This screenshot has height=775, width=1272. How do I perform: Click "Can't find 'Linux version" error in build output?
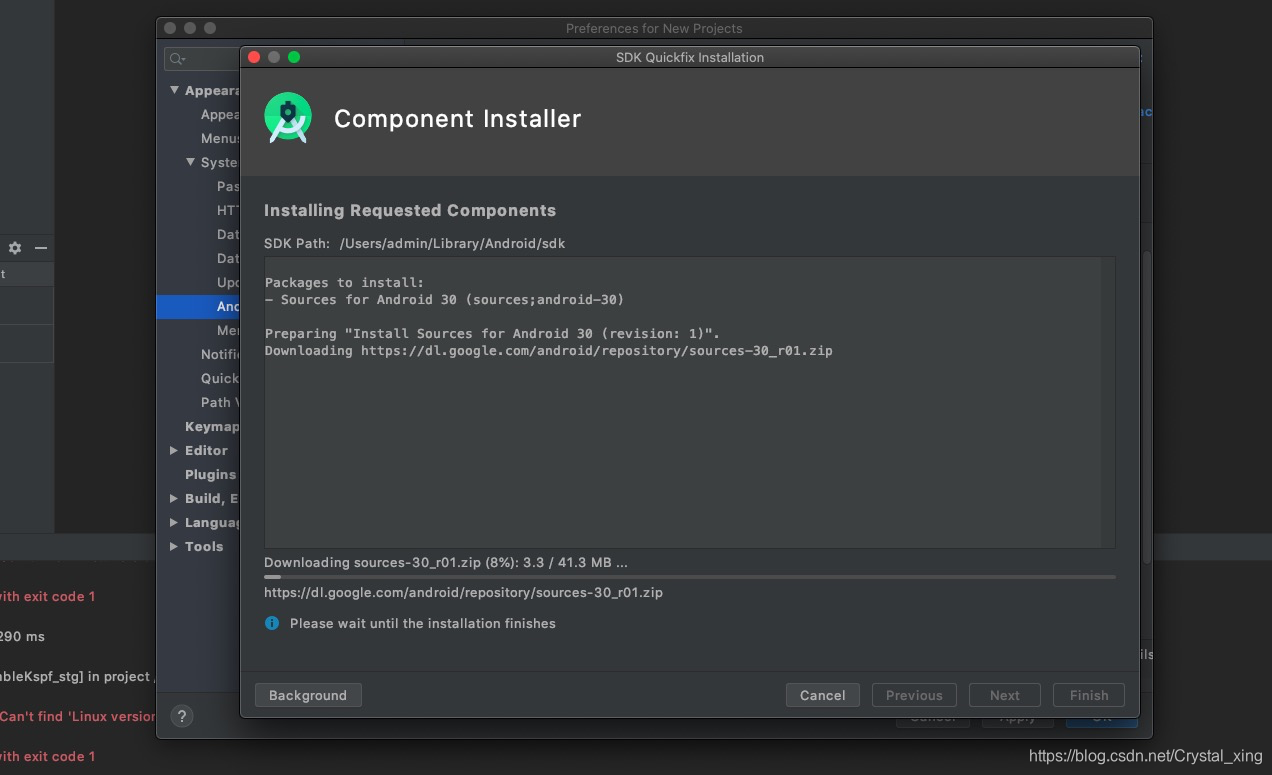pyautogui.click(x=78, y=716)
